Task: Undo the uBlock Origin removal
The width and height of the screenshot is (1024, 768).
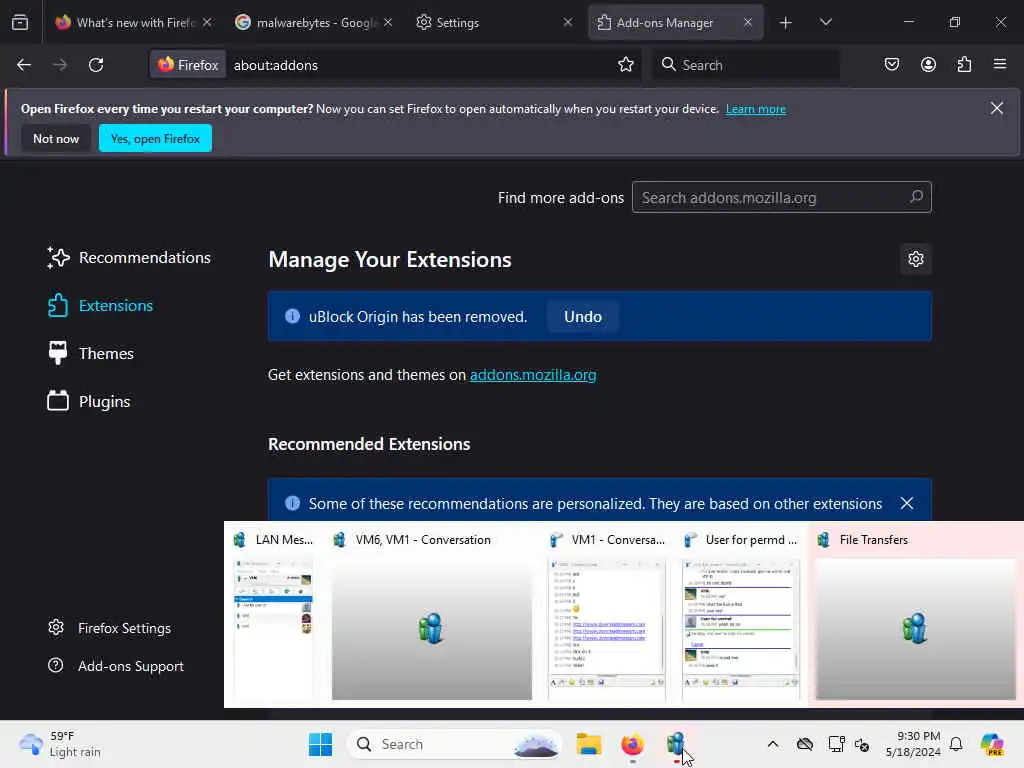Action: coord(583,316)
